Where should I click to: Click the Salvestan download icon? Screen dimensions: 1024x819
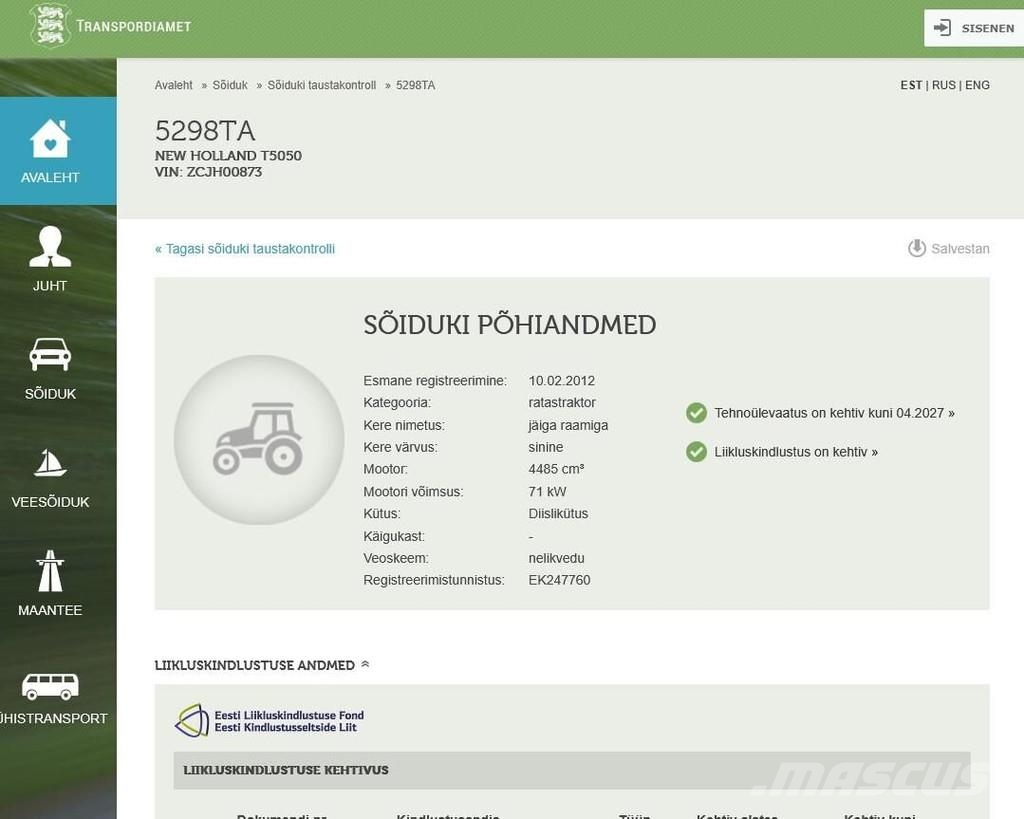click(x=917, y=248)
